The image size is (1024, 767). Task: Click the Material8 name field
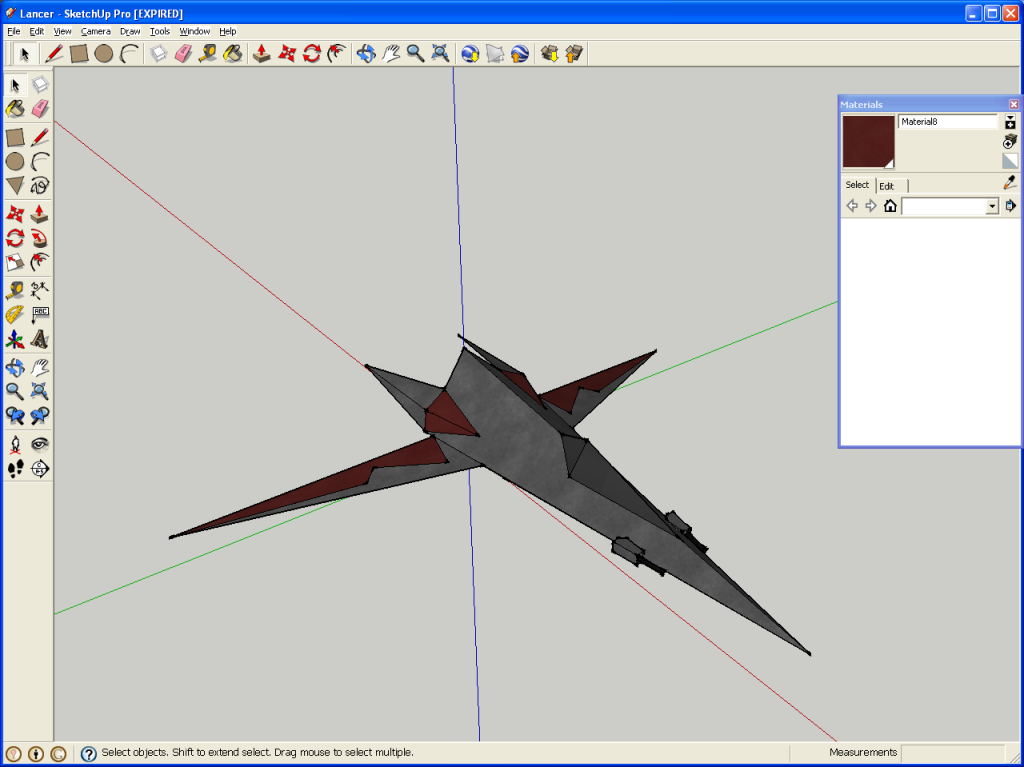tap(948, 122)
